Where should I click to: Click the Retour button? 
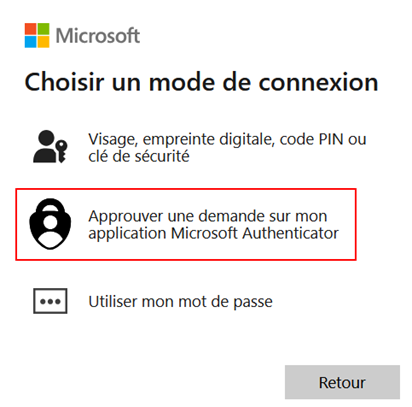click(342, 382)
